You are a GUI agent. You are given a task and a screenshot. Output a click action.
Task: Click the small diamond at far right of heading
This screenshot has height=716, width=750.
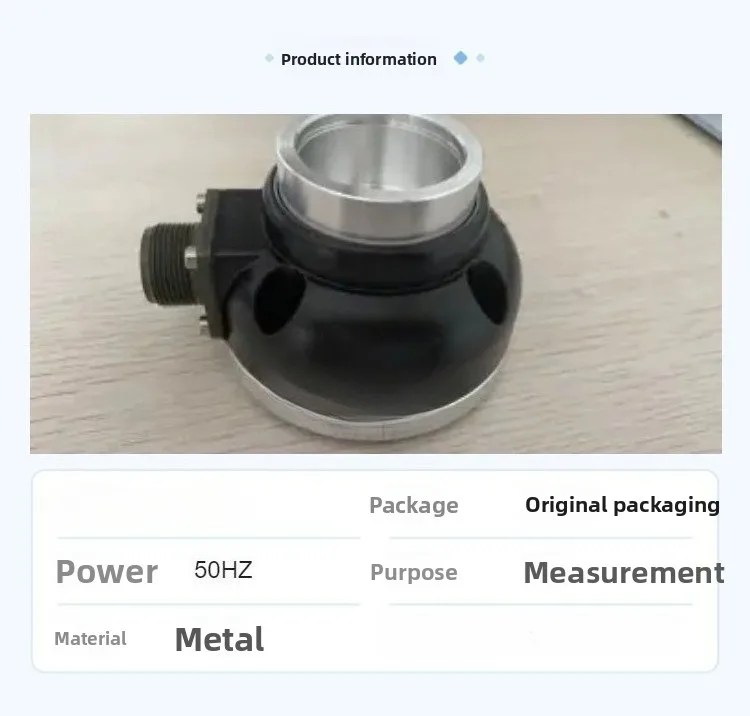(480, 58)
